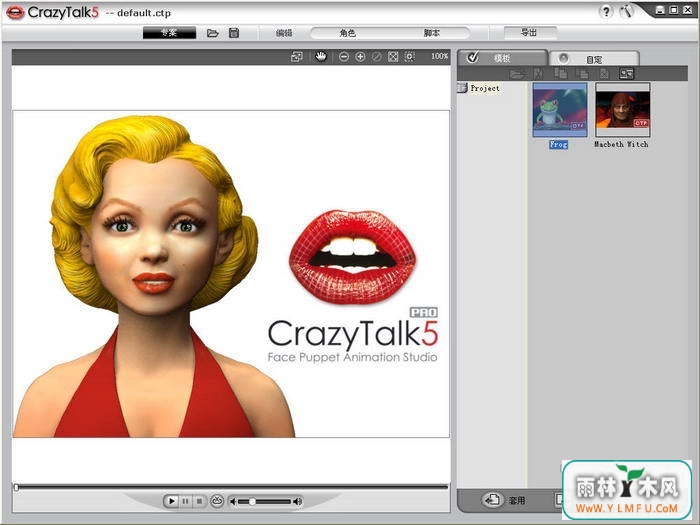
Task: Pause the playback
Action: tap(185, 501)
